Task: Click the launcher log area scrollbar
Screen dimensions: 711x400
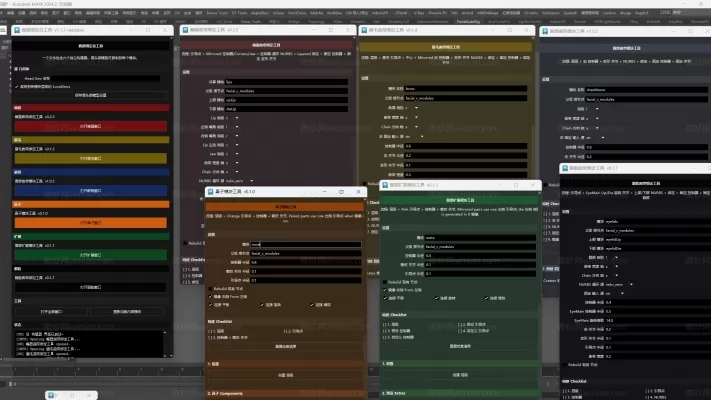Action: point(165,343)
